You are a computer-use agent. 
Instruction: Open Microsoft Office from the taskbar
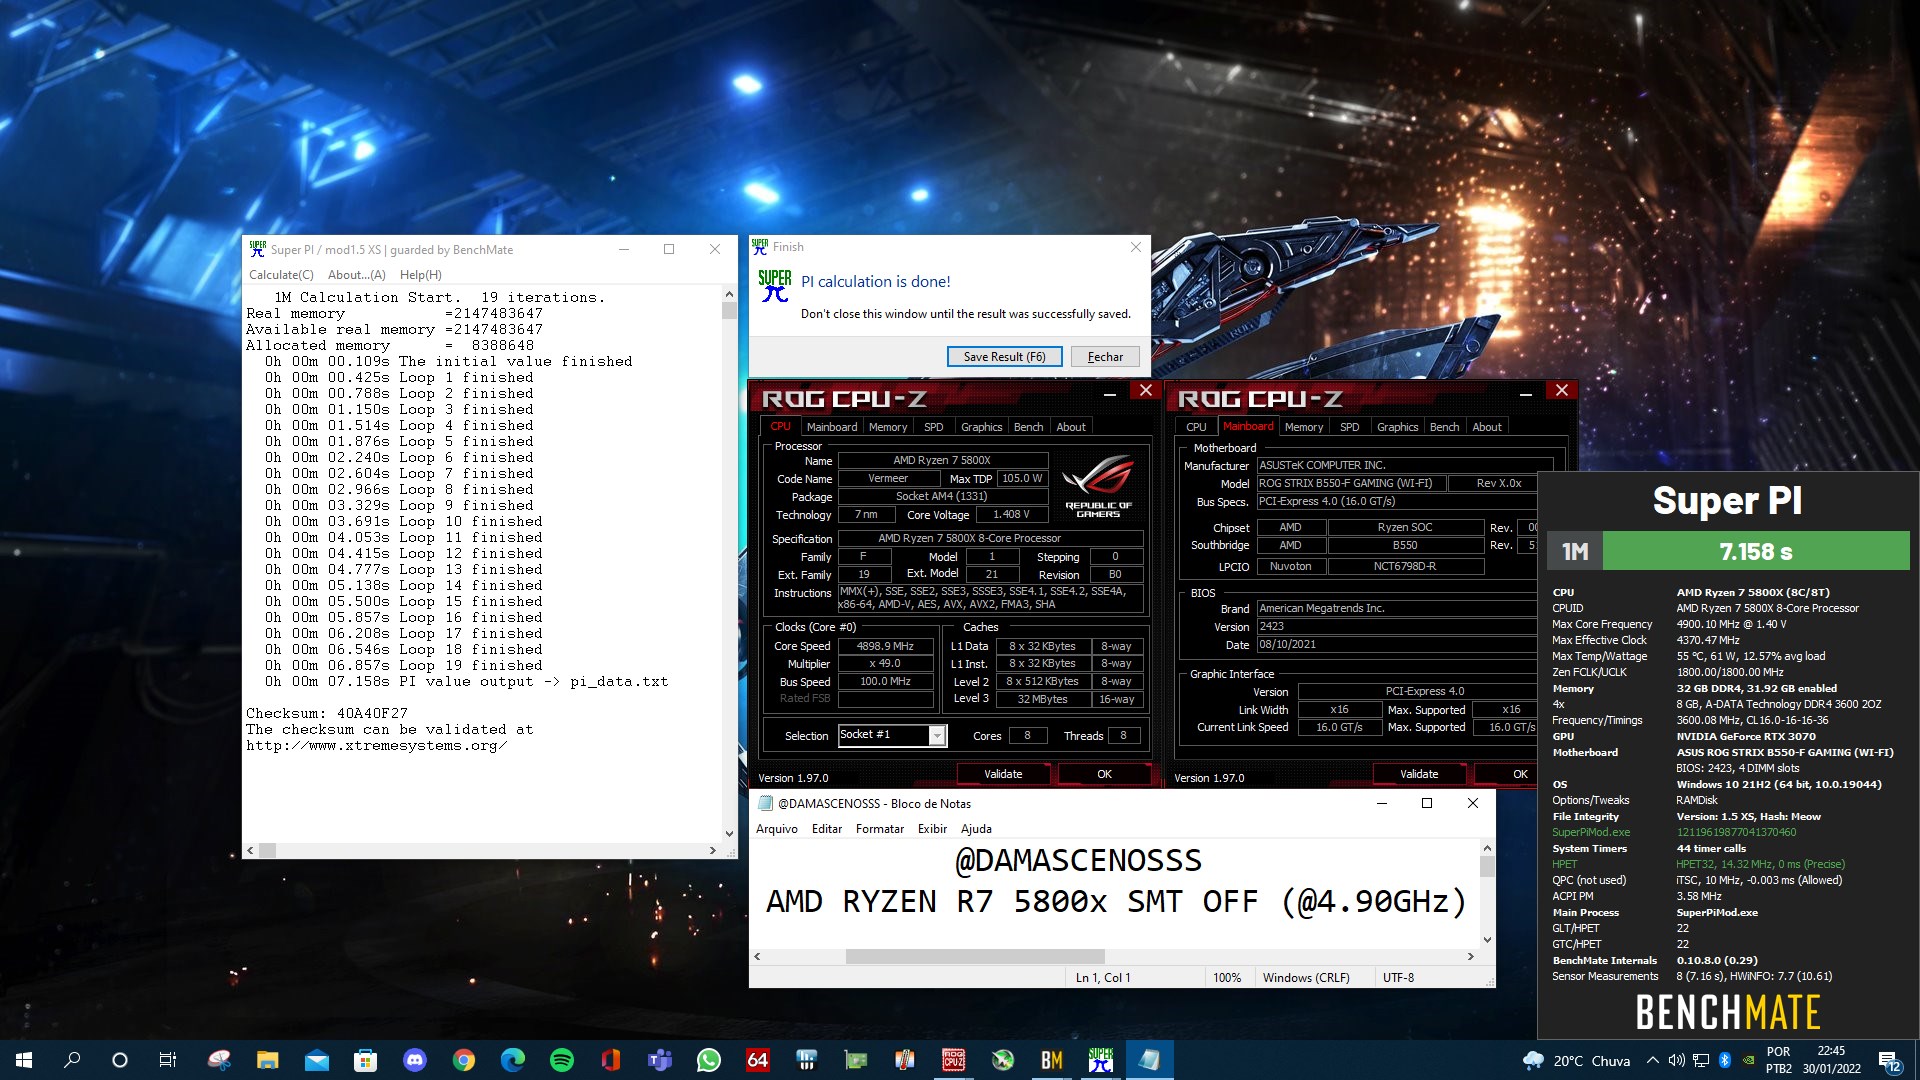point(610,1060)
